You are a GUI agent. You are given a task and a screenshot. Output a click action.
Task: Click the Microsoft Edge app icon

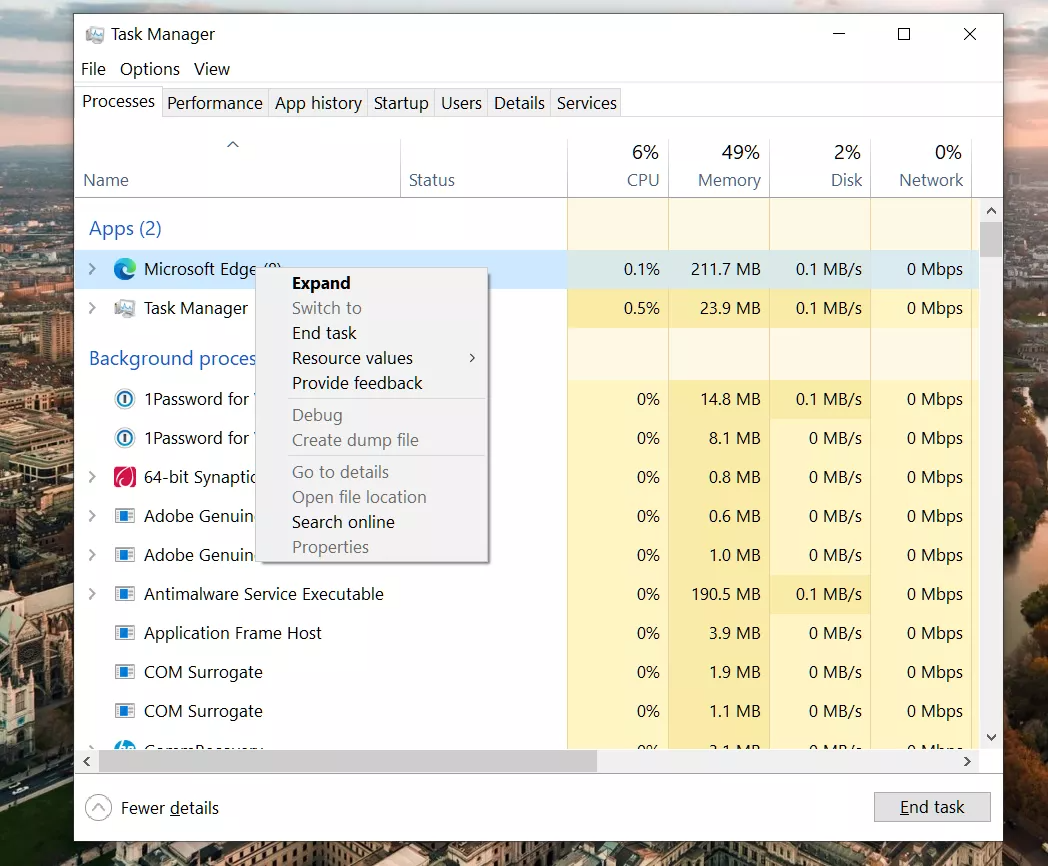(x=125, y=269)
